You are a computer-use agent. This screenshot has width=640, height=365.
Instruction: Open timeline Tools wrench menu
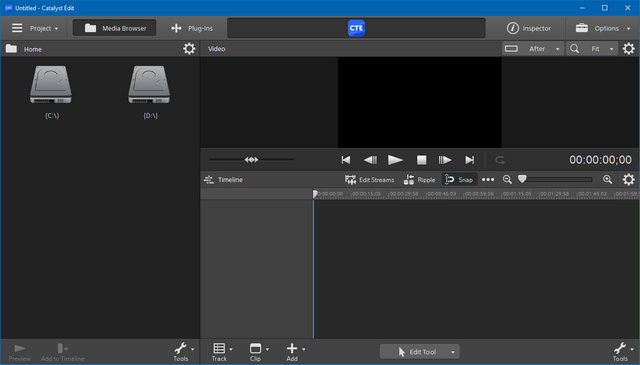coord(622,352)
